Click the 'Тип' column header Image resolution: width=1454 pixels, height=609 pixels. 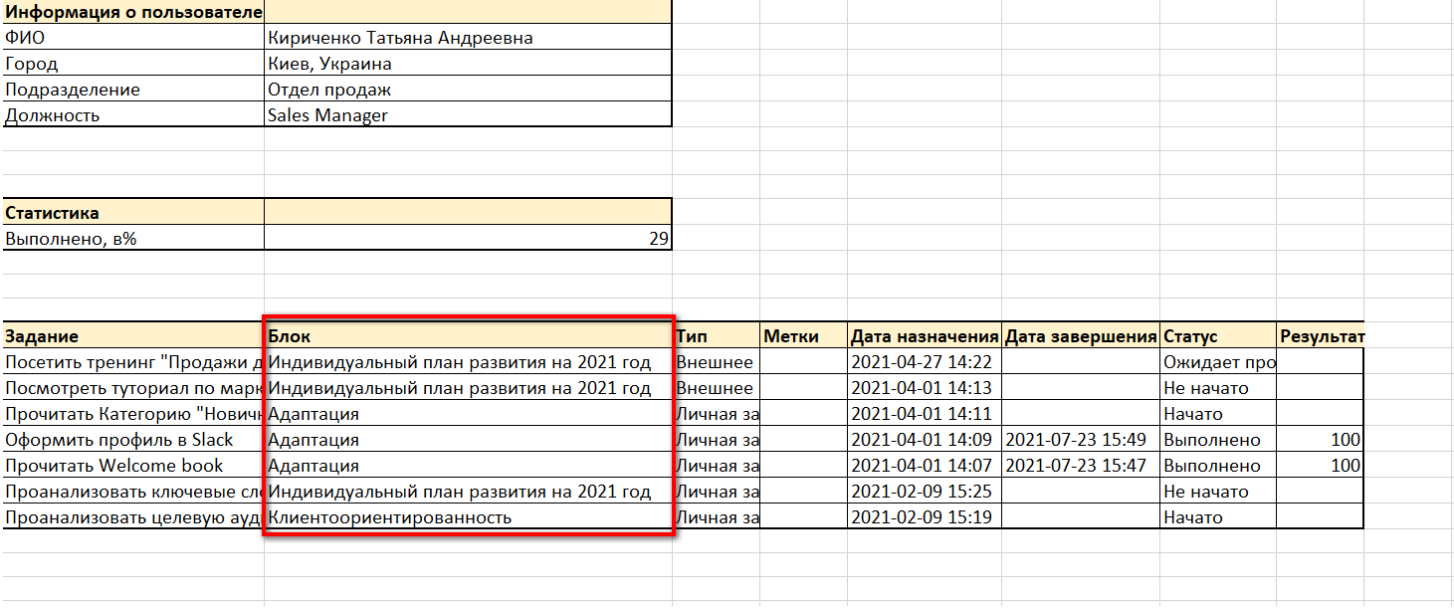pyautogui.click(x=717, y=336)
